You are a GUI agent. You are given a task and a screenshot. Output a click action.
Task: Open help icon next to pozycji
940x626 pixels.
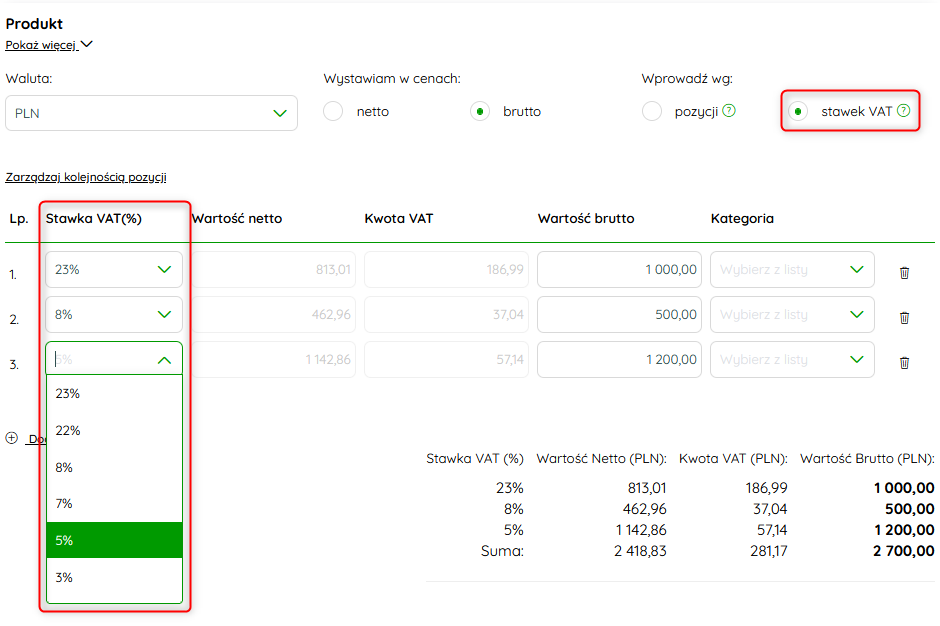(x=729, y=111)
